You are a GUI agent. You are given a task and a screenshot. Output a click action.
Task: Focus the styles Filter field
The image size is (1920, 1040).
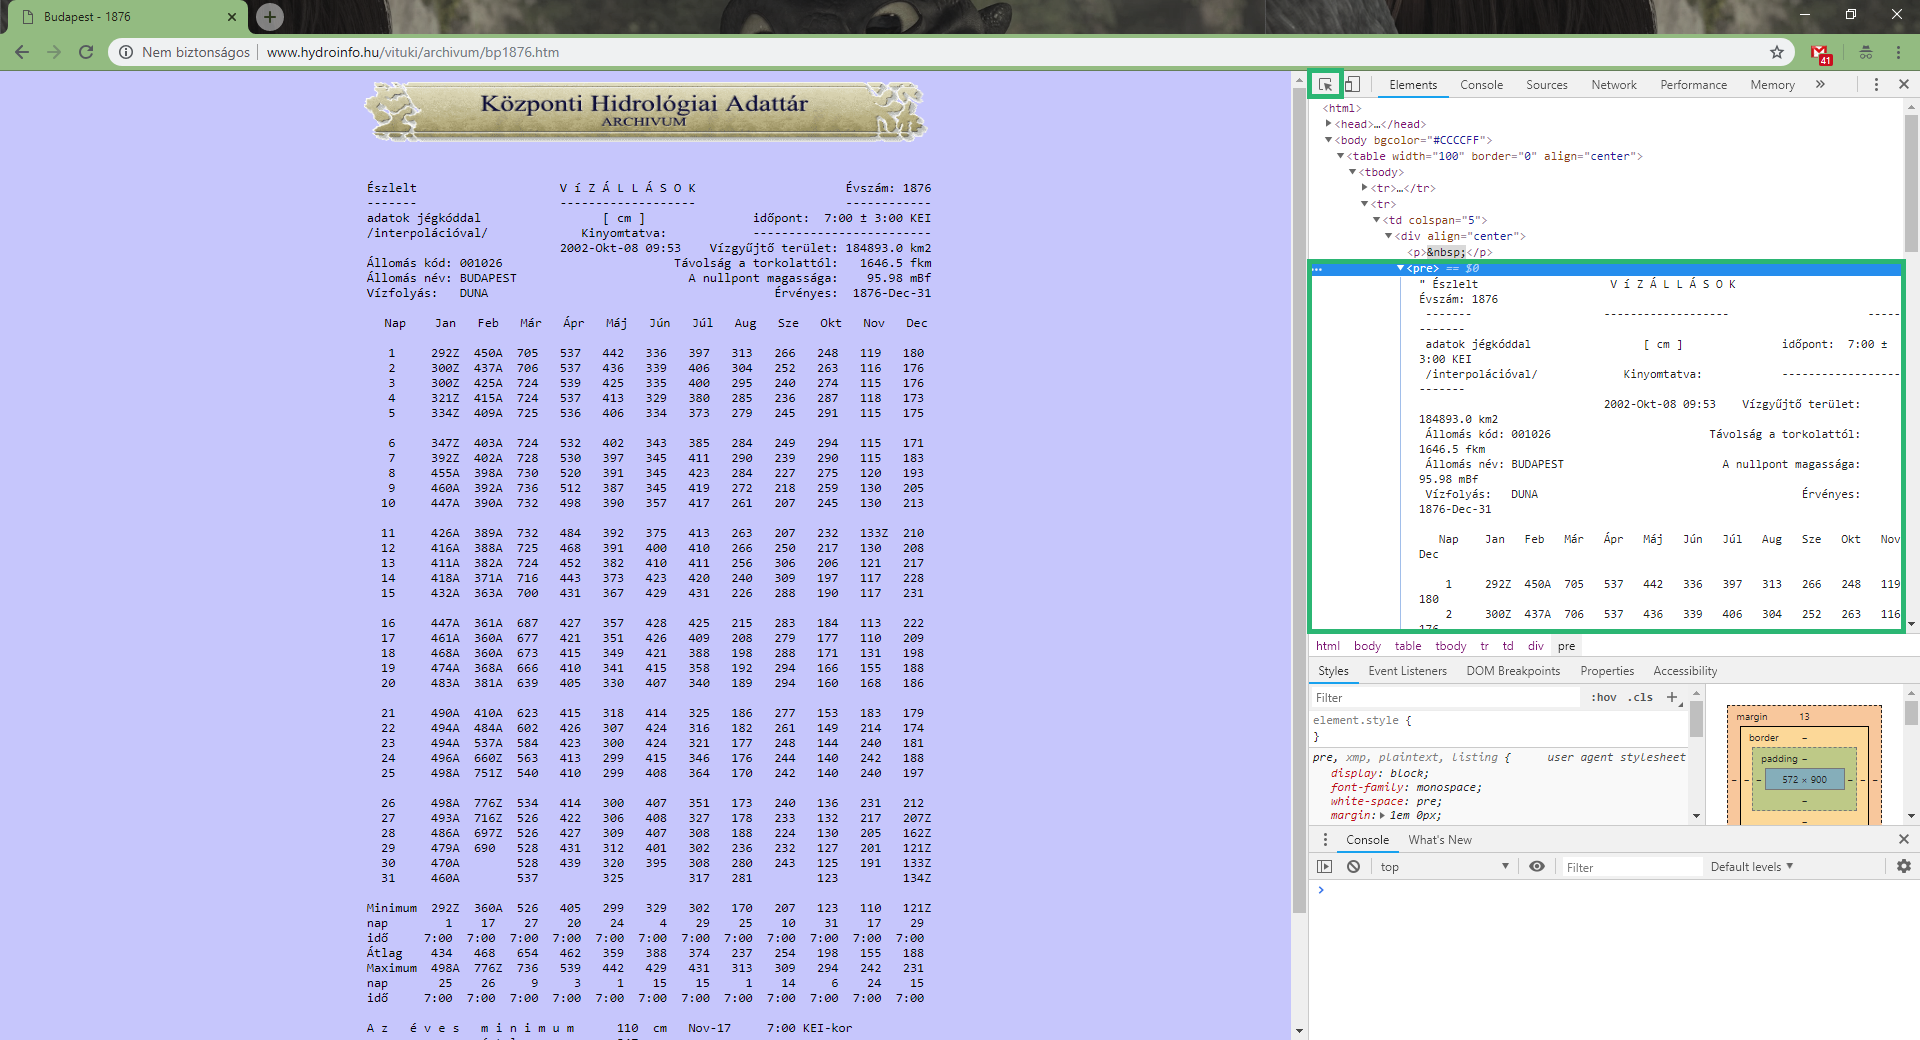click(1445, 697)
